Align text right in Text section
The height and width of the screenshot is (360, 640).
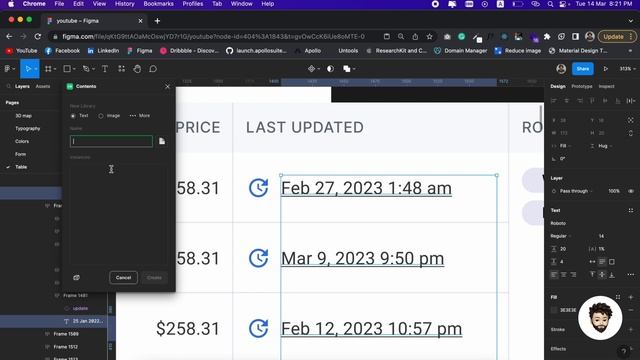573,275
